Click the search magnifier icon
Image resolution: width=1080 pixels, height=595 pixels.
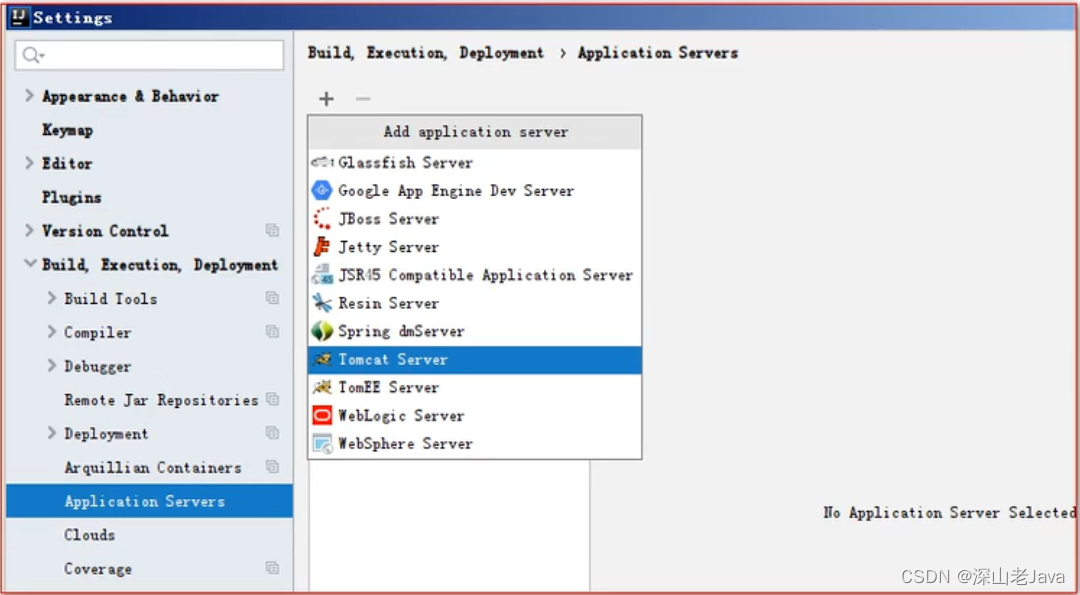point(32,55)
